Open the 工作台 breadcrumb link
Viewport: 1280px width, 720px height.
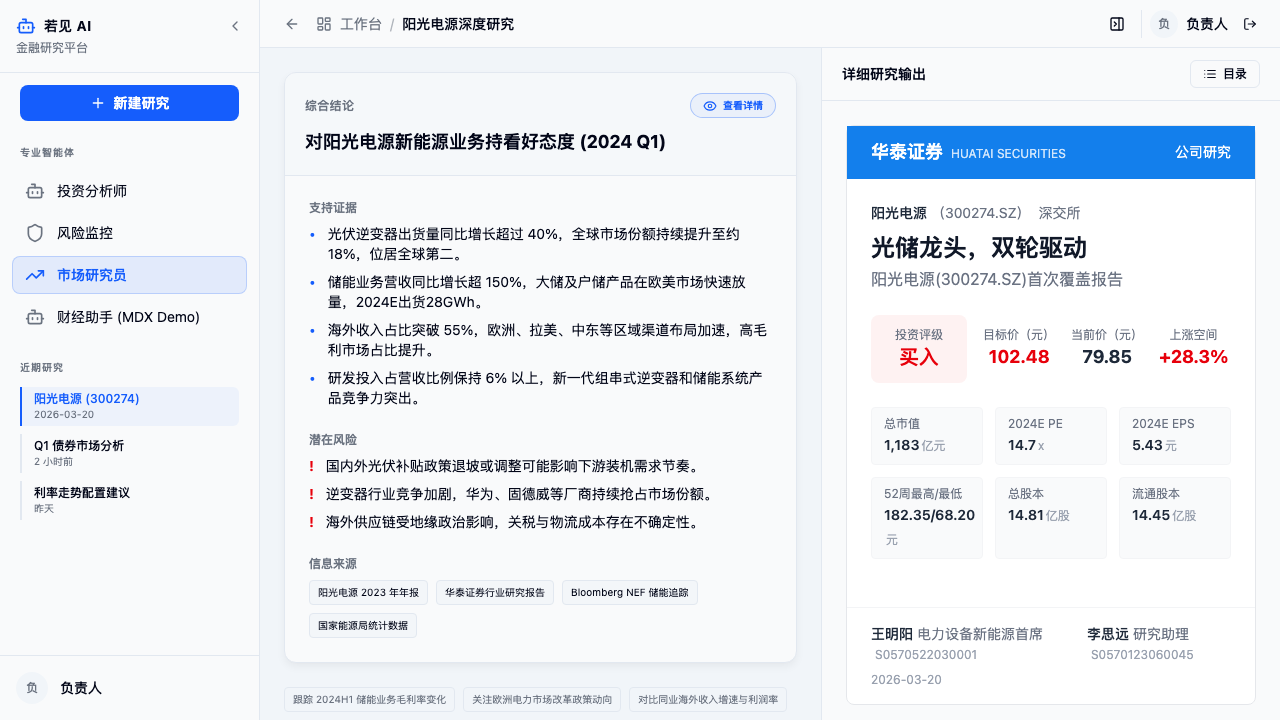[361, 24]
